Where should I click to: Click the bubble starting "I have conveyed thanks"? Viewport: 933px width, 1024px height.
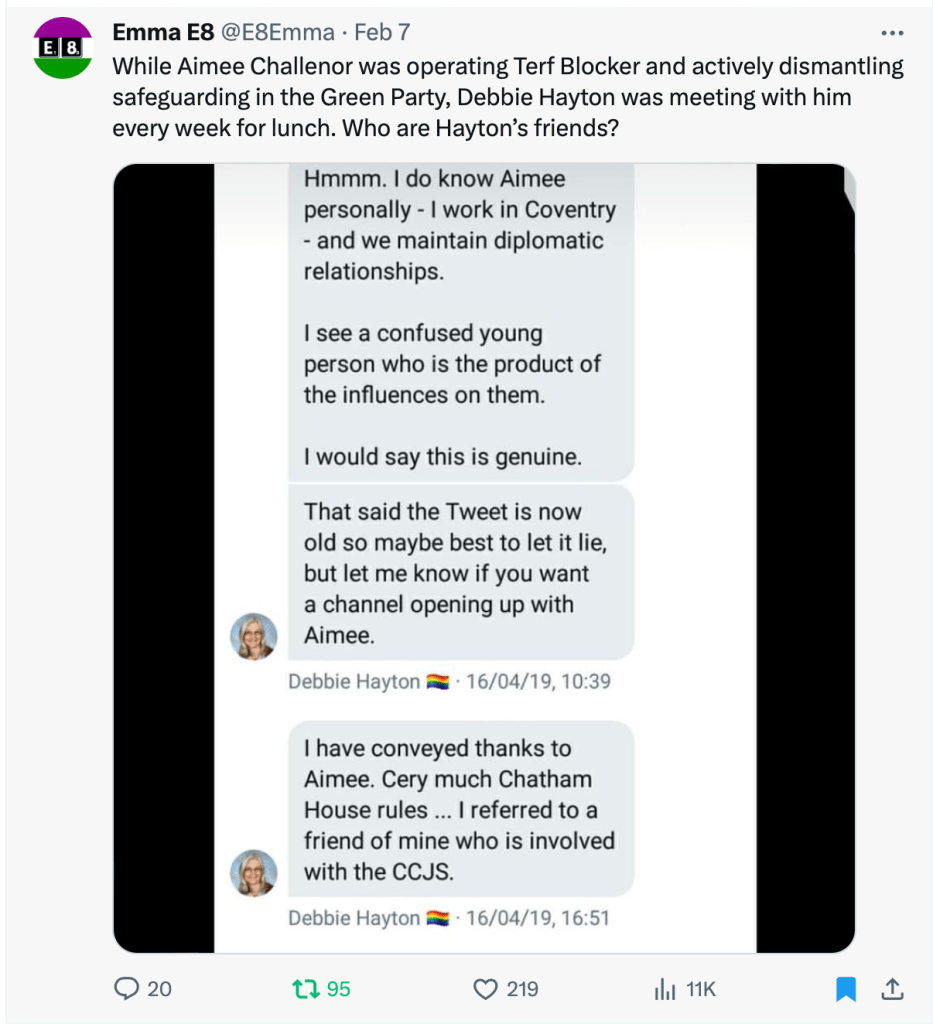pyautogui.click(x=460, y=809)
